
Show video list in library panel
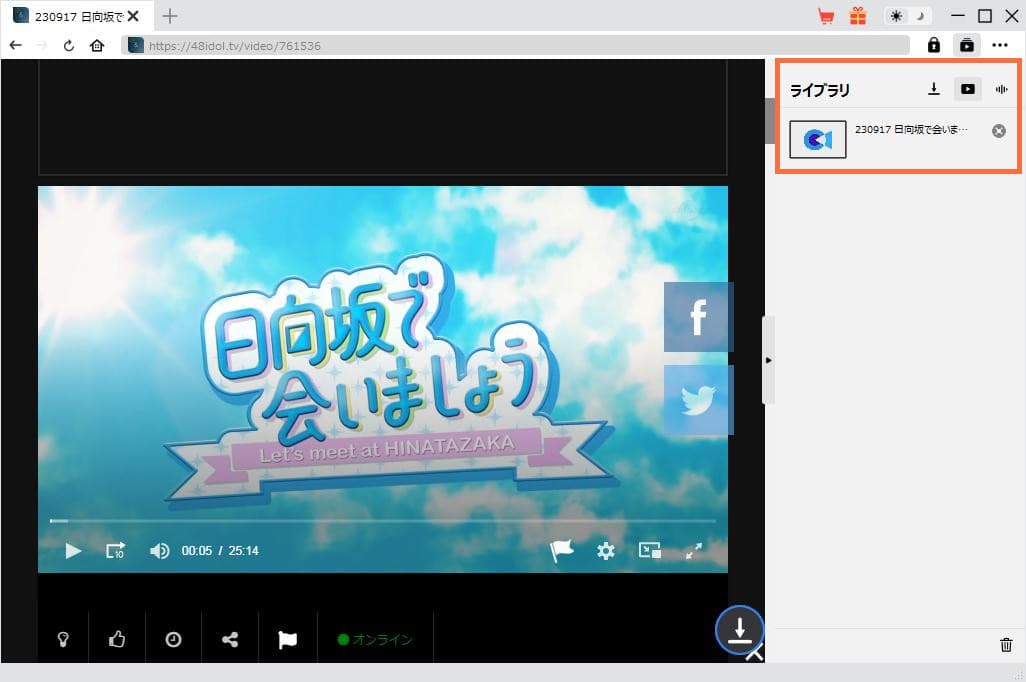click(968, 89)
